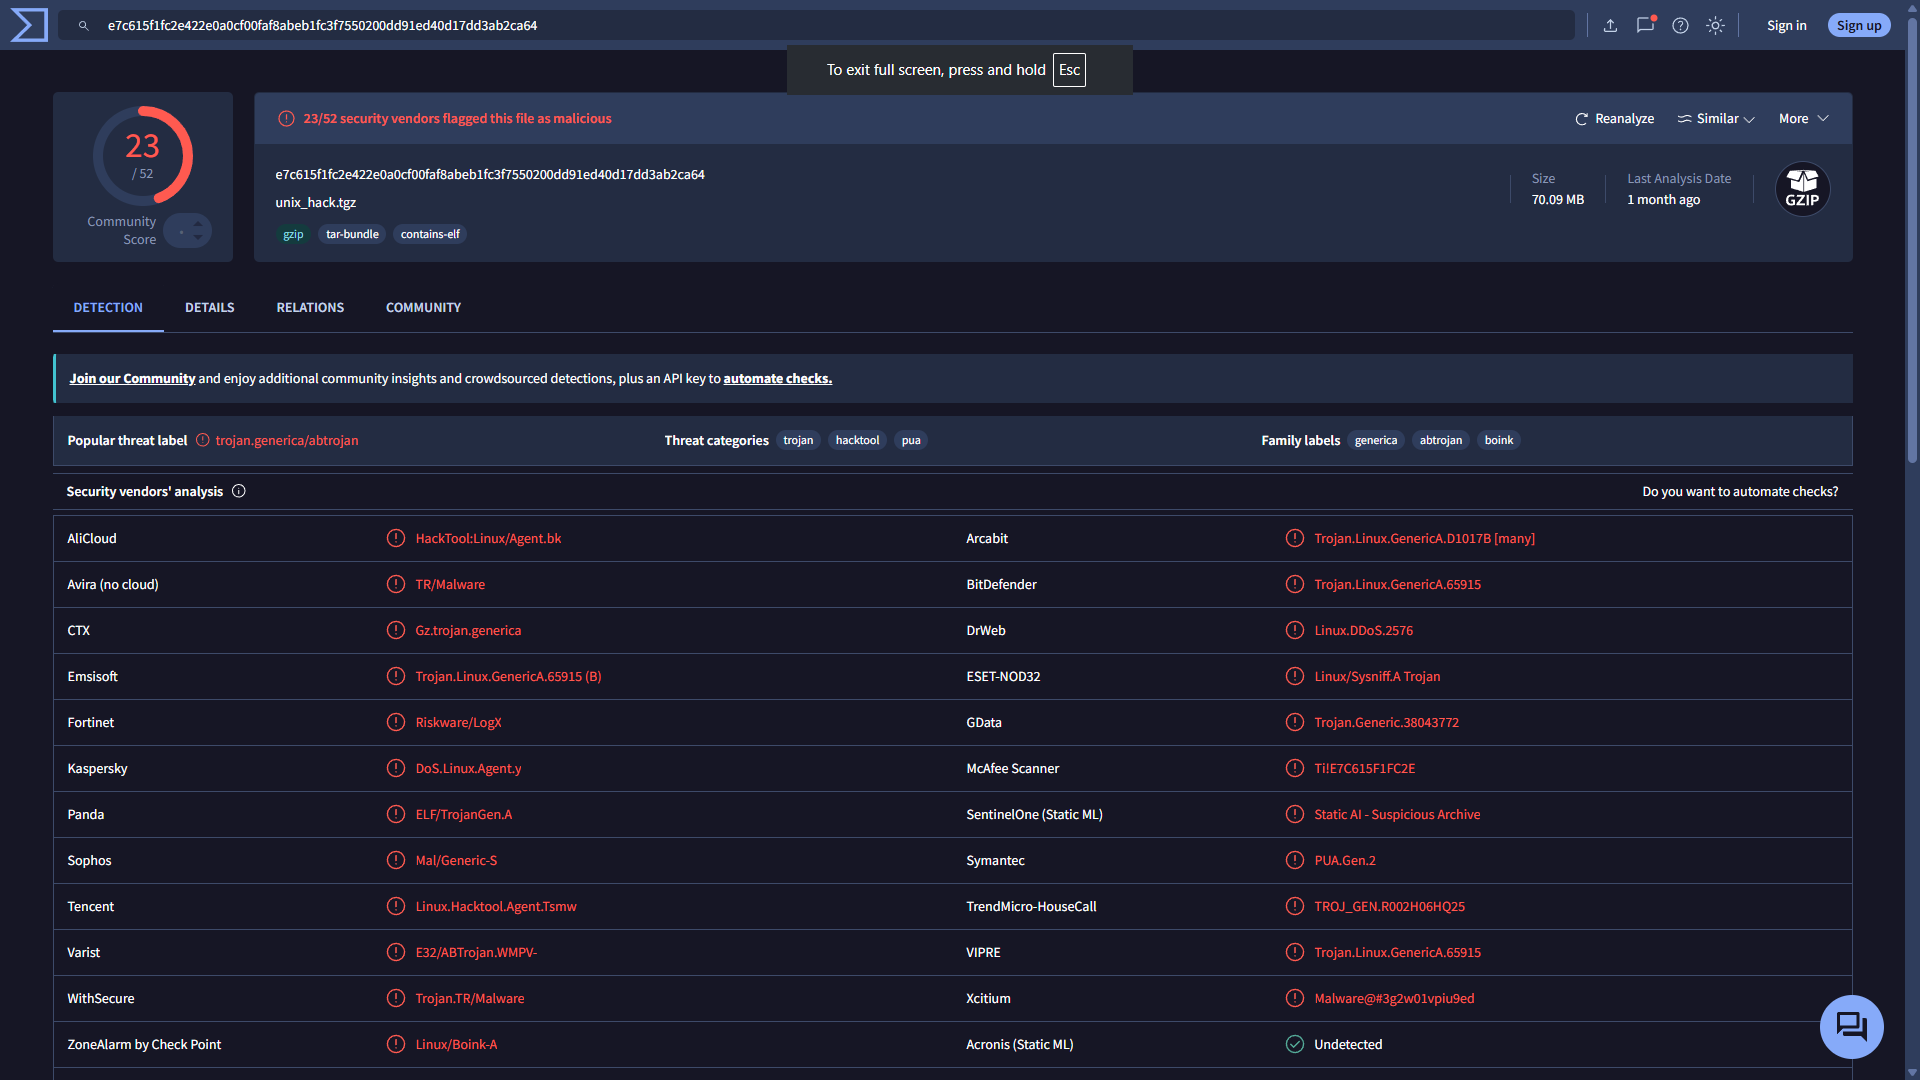Click the 23/52 detection score gauge
The width and height of the screenshot is (1920, 1080).
(x=143, y=156)
